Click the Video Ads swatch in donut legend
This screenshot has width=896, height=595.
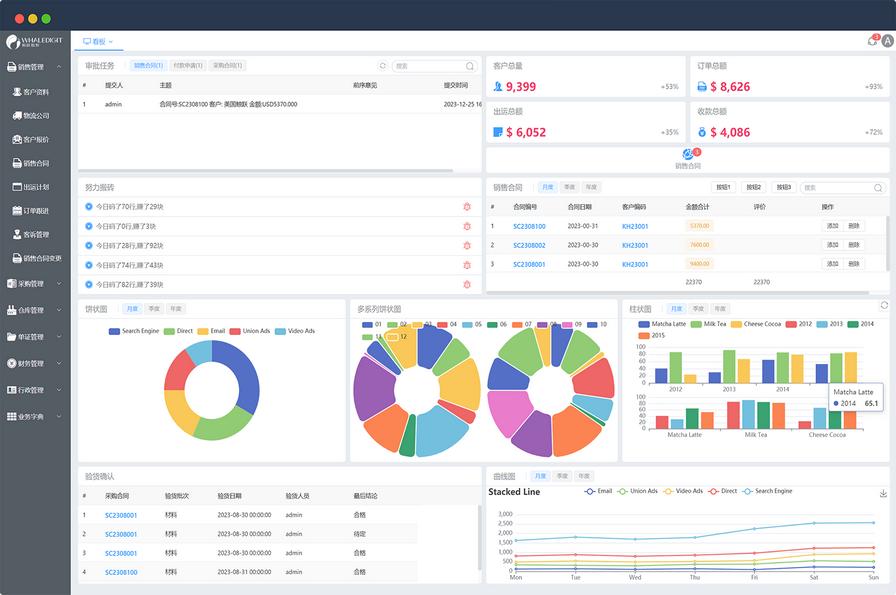(x=280, y=332)
